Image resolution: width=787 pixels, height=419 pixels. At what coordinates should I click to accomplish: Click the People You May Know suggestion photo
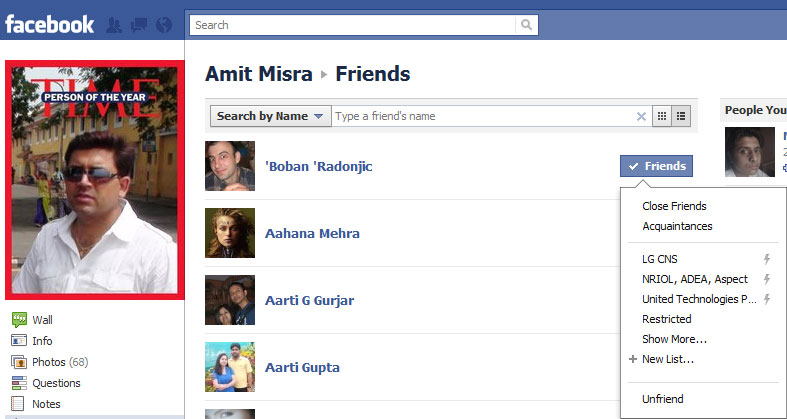[x=750, y=152]
